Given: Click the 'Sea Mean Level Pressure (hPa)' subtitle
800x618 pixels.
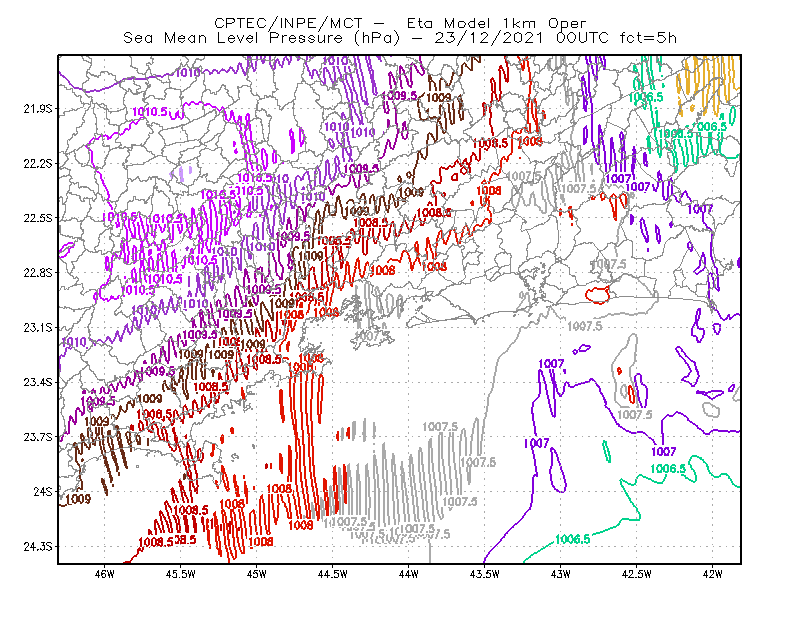Looking at the screenshot, I should coord(262,38).
